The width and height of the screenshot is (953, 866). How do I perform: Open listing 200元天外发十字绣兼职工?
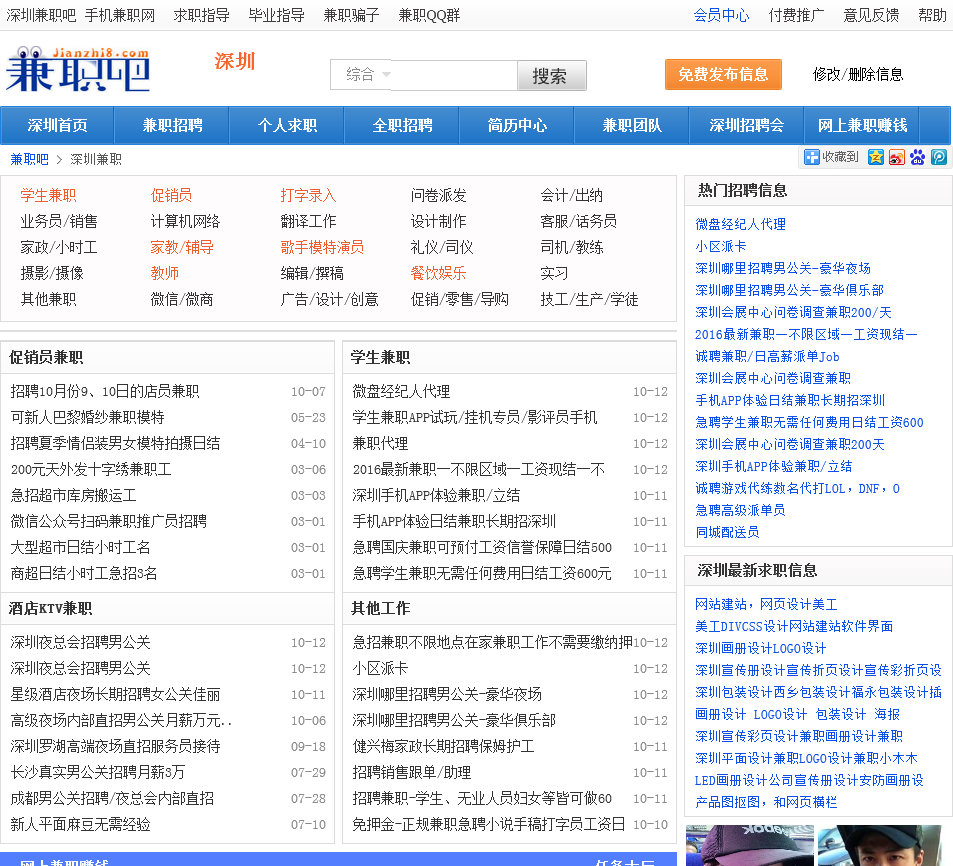[91, 469]
